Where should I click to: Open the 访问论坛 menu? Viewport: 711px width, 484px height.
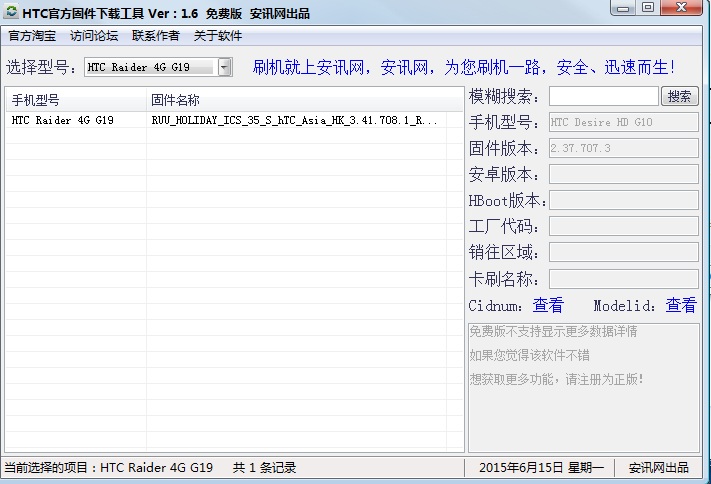(94, 36)
